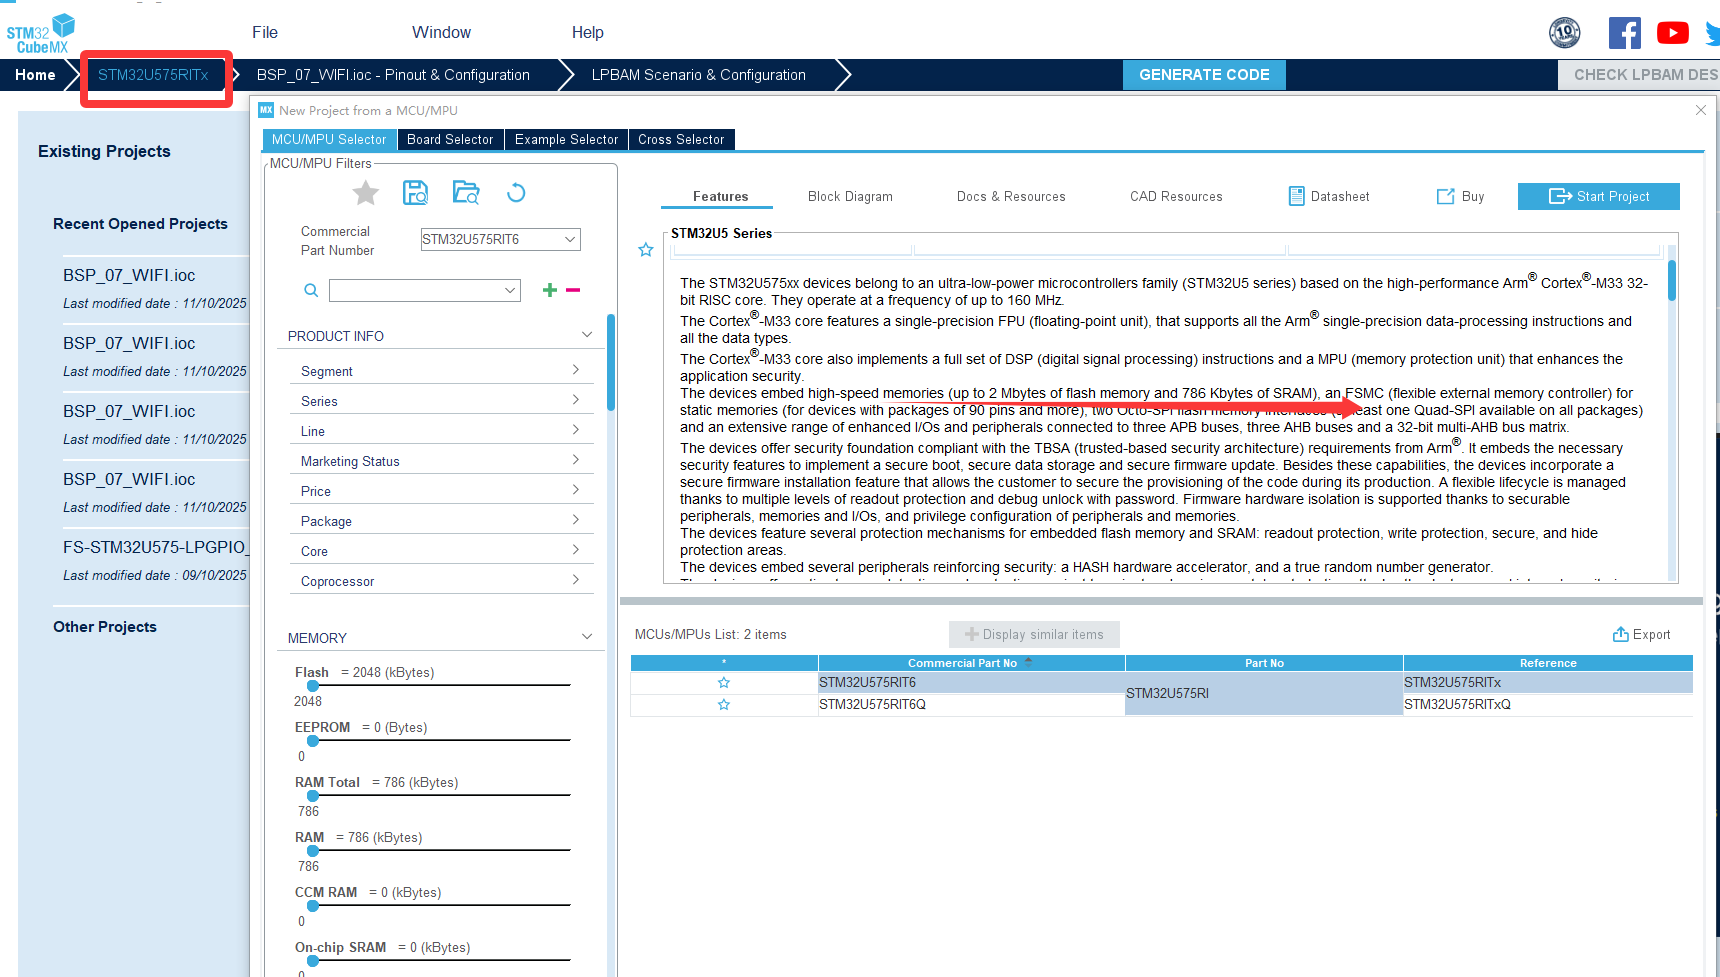The width and height of the screenshot is (1720, 977).
Task: Click the Buy button
Action: [1460, 196]
